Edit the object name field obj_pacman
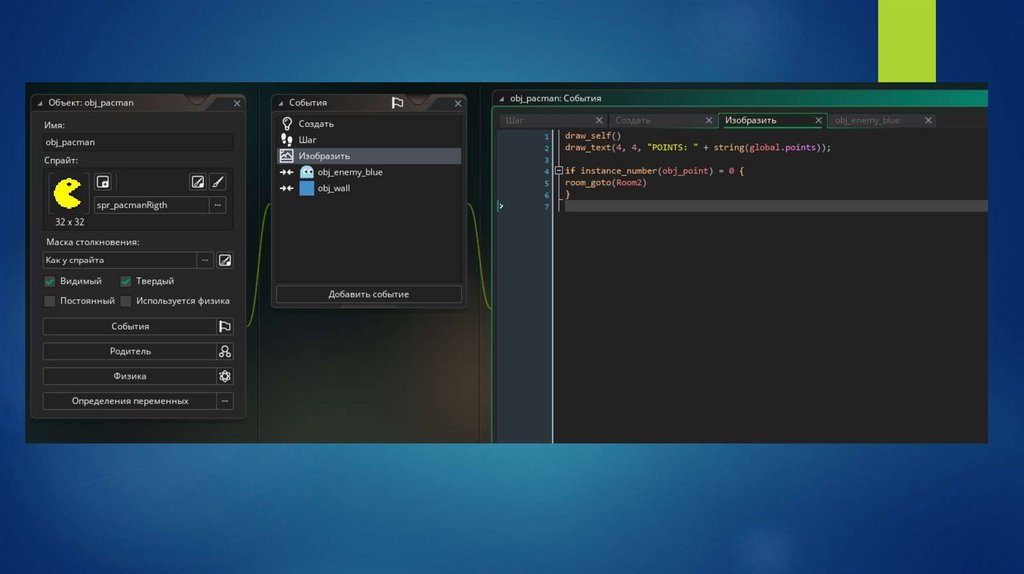The height and width of the screenshot is (574, 1024). pyautogui.click(x=138, y=142)
